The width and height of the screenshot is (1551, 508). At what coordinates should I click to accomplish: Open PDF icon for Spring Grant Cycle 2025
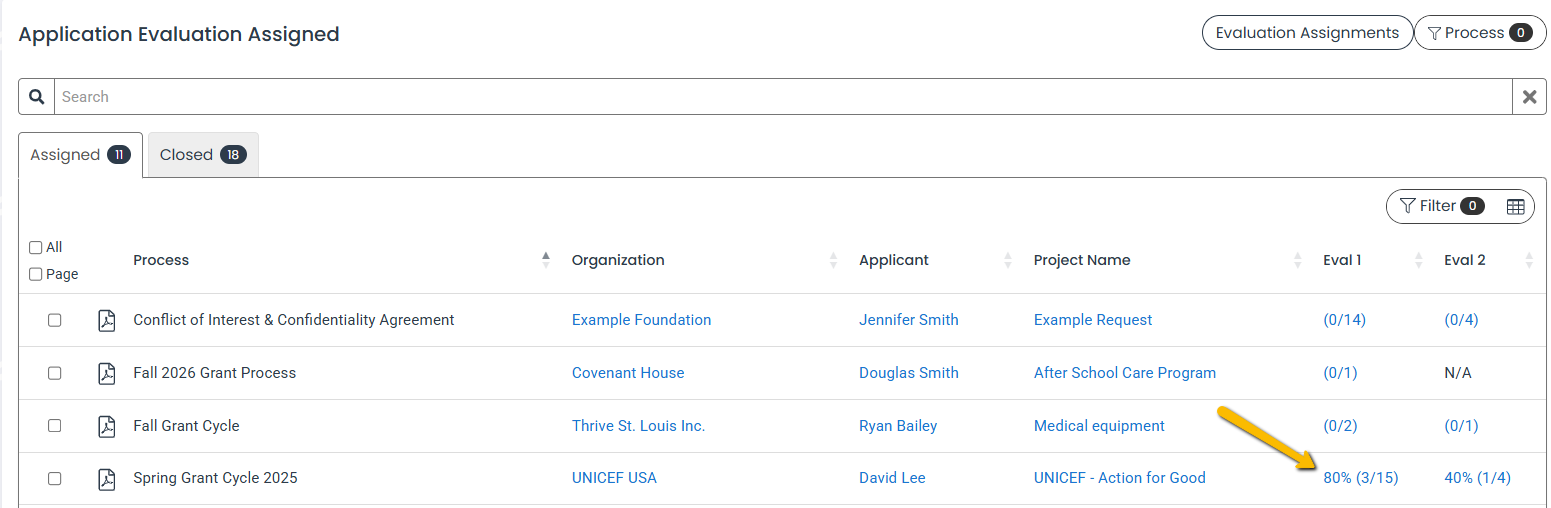[106, 479]
